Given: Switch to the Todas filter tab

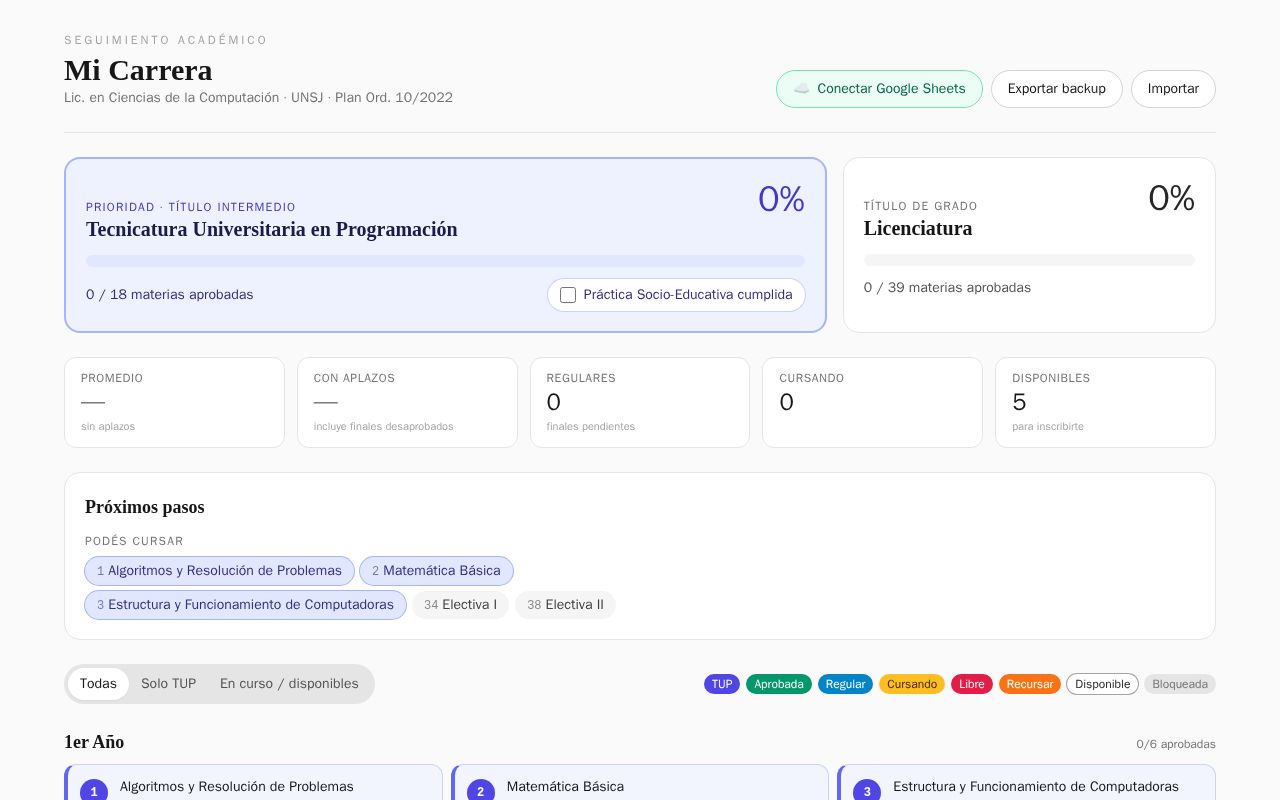Looking at the screenshot, I should tap(98, 684).
